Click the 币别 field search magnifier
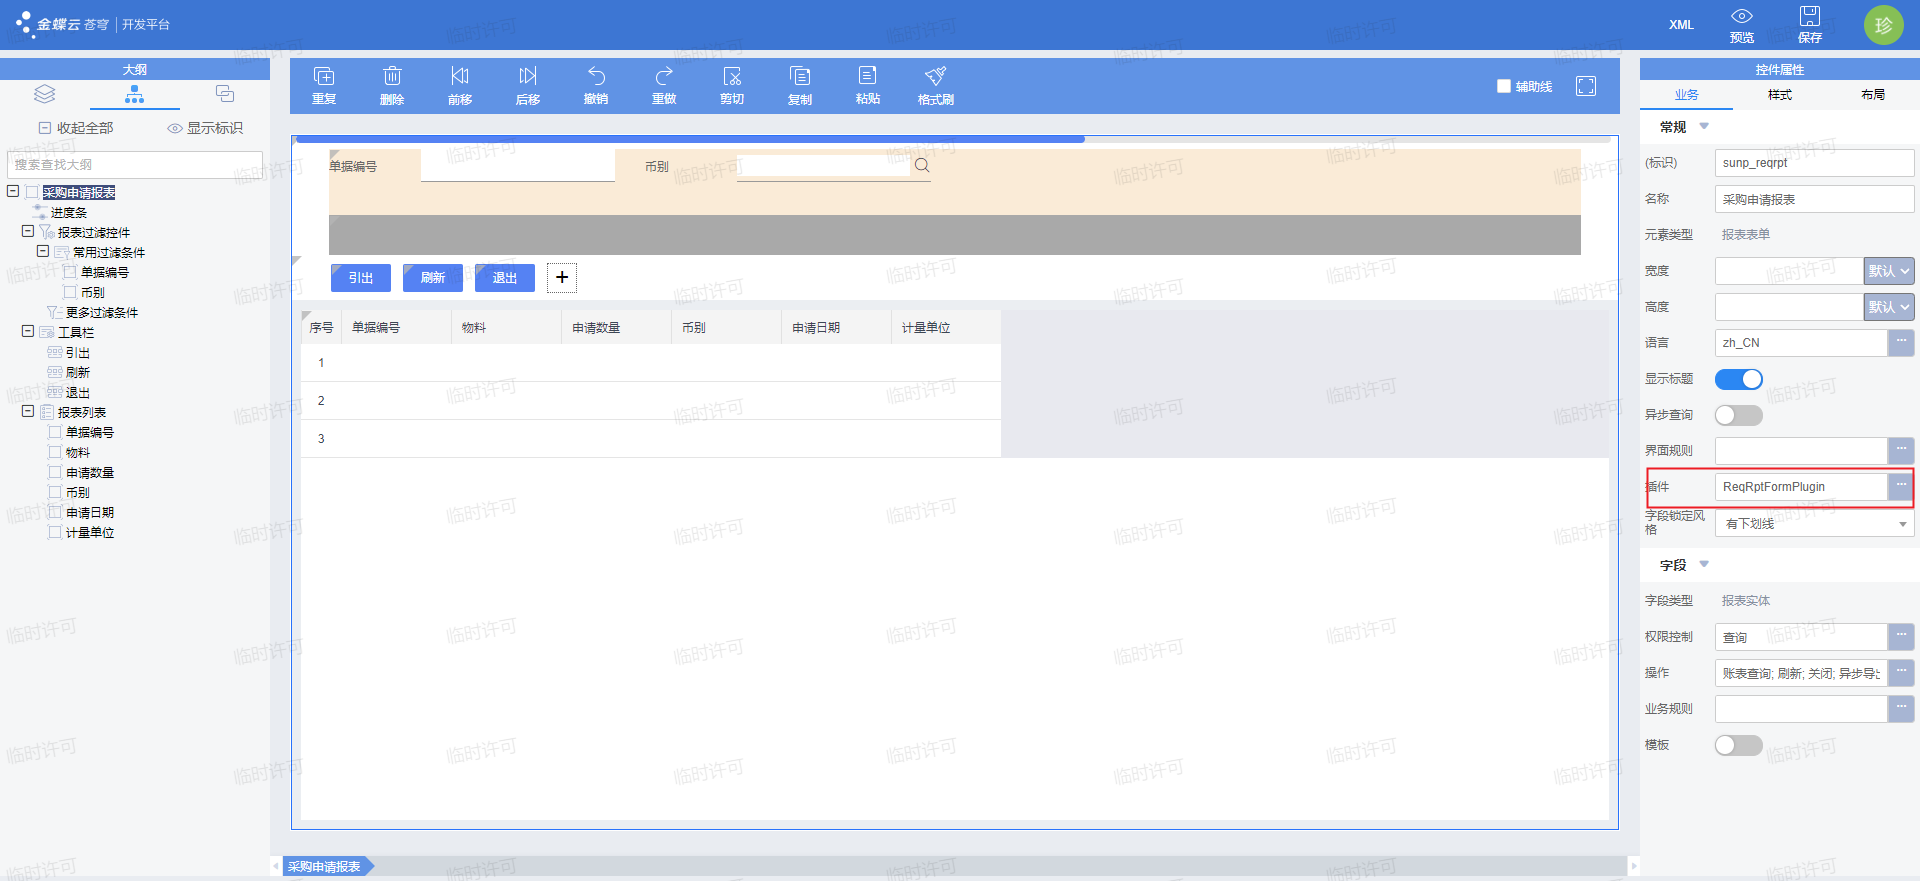This screenshot has width=1920, height=881. click(922, 166)
